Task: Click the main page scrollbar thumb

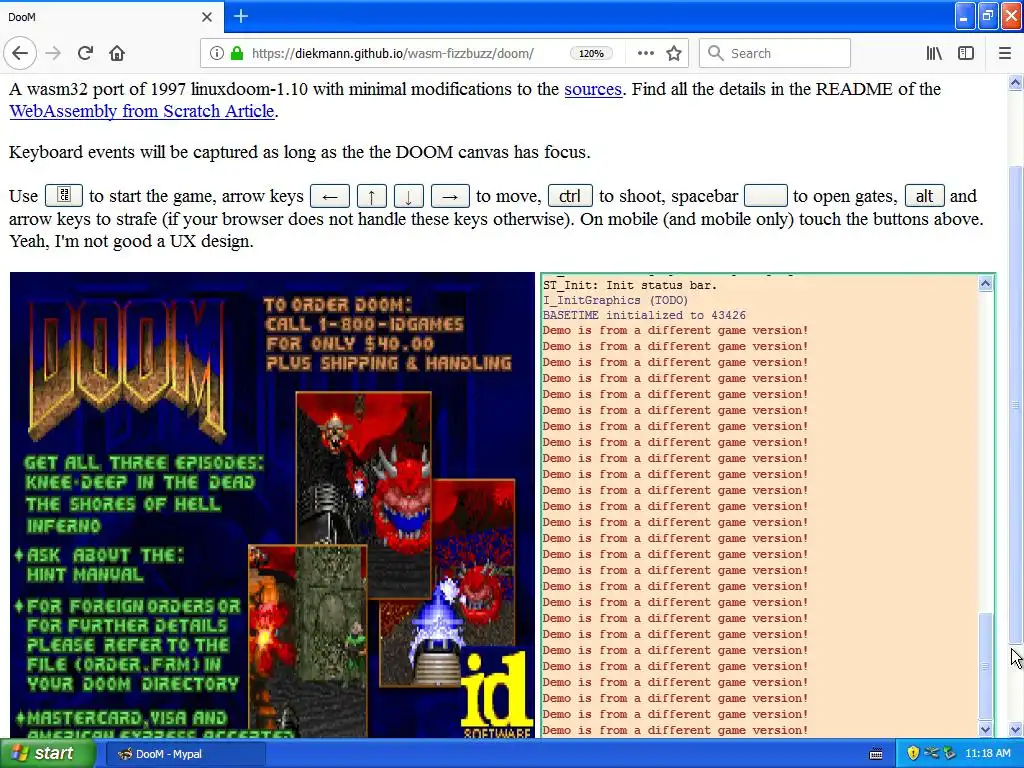Action: click(x=1016, y=405)
